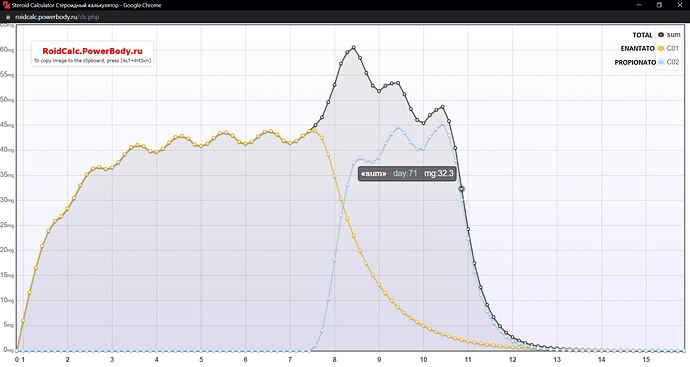The height and width of the screenshot is (367, 690).
Task: Click the 'C02' legend label
Action: pos(673,62)
